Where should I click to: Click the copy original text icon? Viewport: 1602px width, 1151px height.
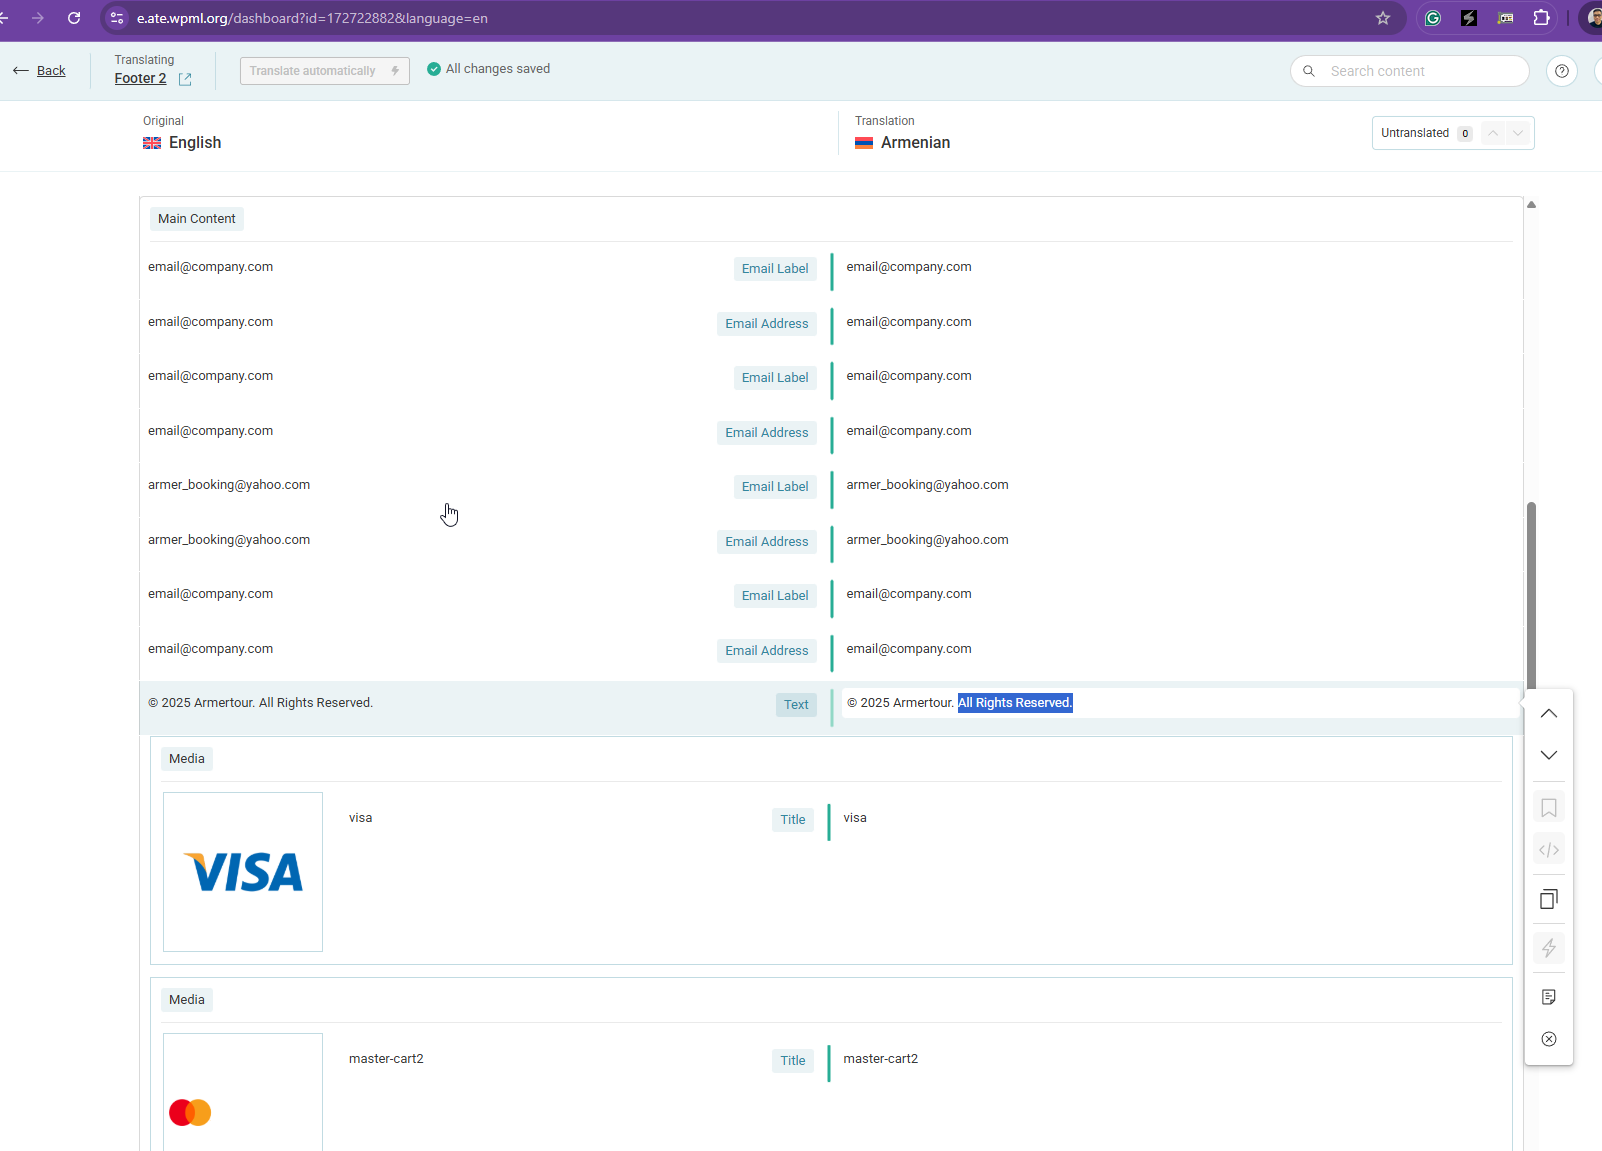(1549, 899)
